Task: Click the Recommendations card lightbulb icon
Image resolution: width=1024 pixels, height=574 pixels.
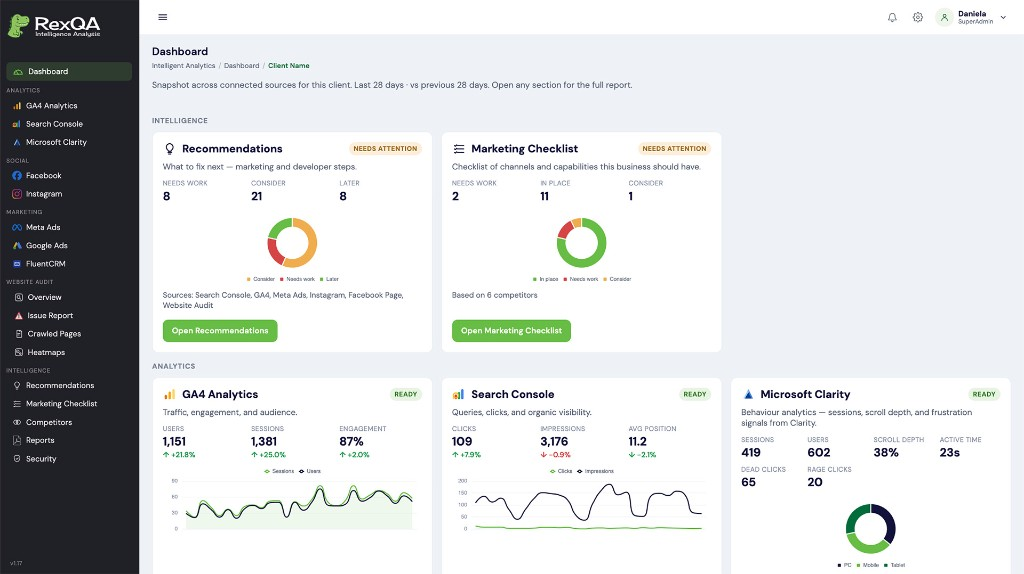Action: click(x=170, y=149)
